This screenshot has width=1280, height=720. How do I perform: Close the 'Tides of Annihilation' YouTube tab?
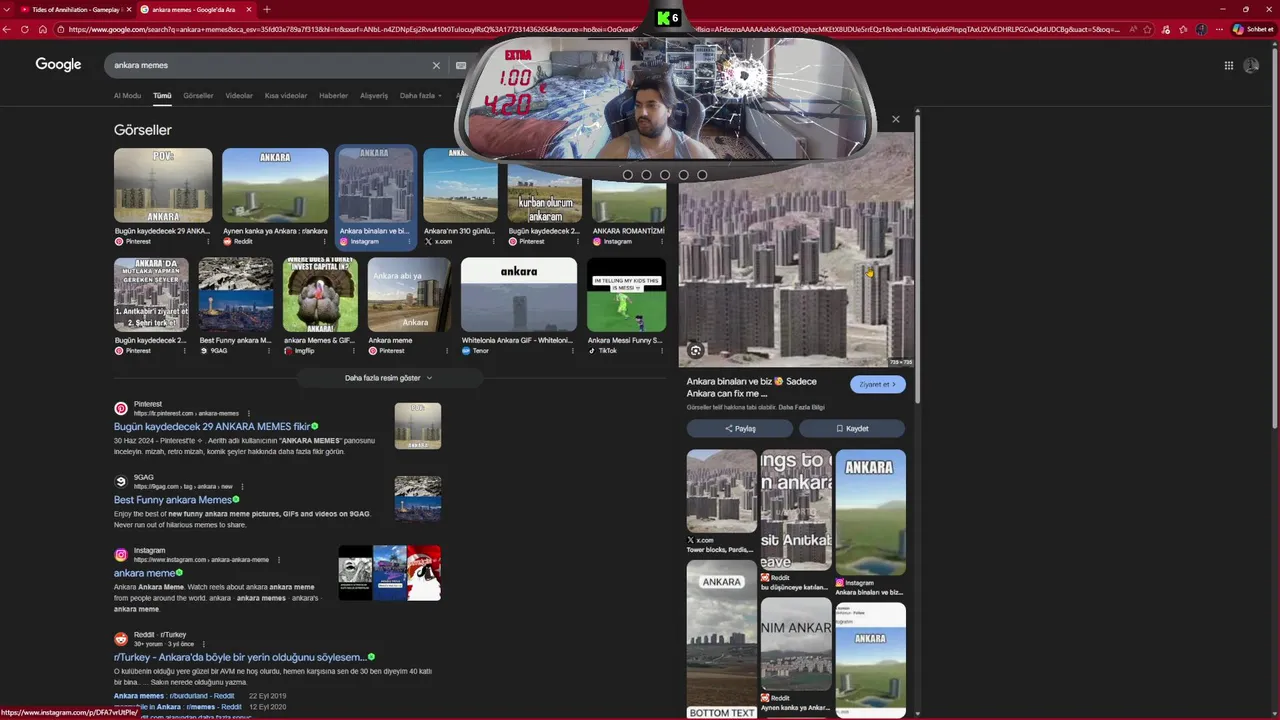(127, 9)
